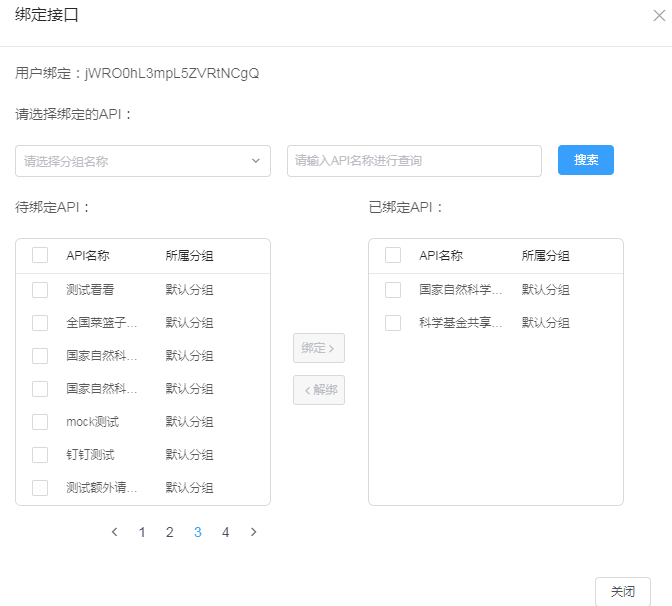Jump to page 4 of API list
Screen dimensions: 672x606
point(226,532)
